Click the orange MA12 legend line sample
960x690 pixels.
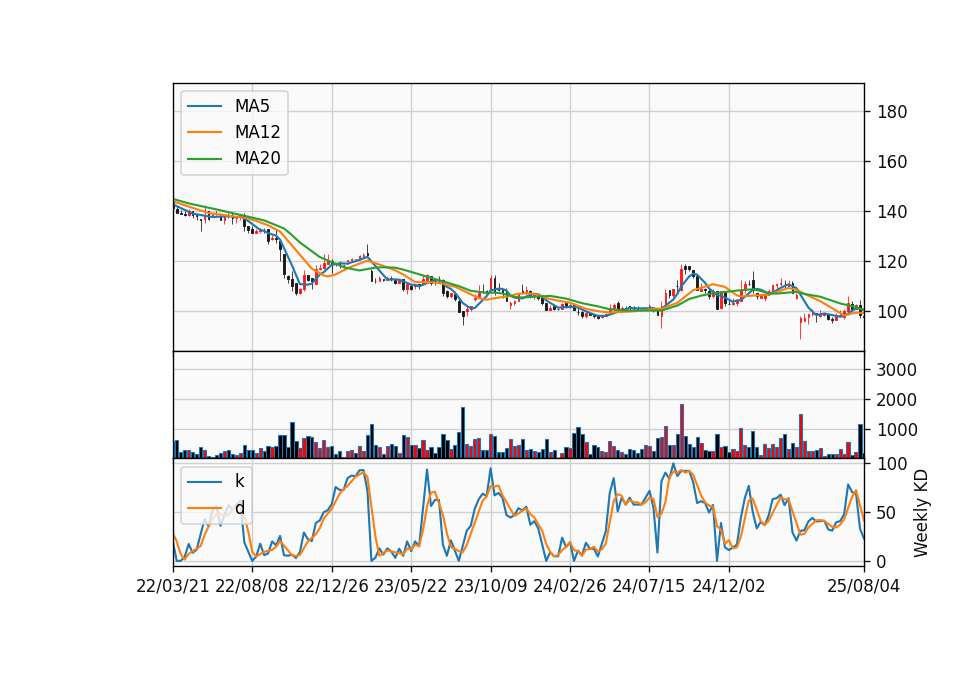[x=204, y=132]
